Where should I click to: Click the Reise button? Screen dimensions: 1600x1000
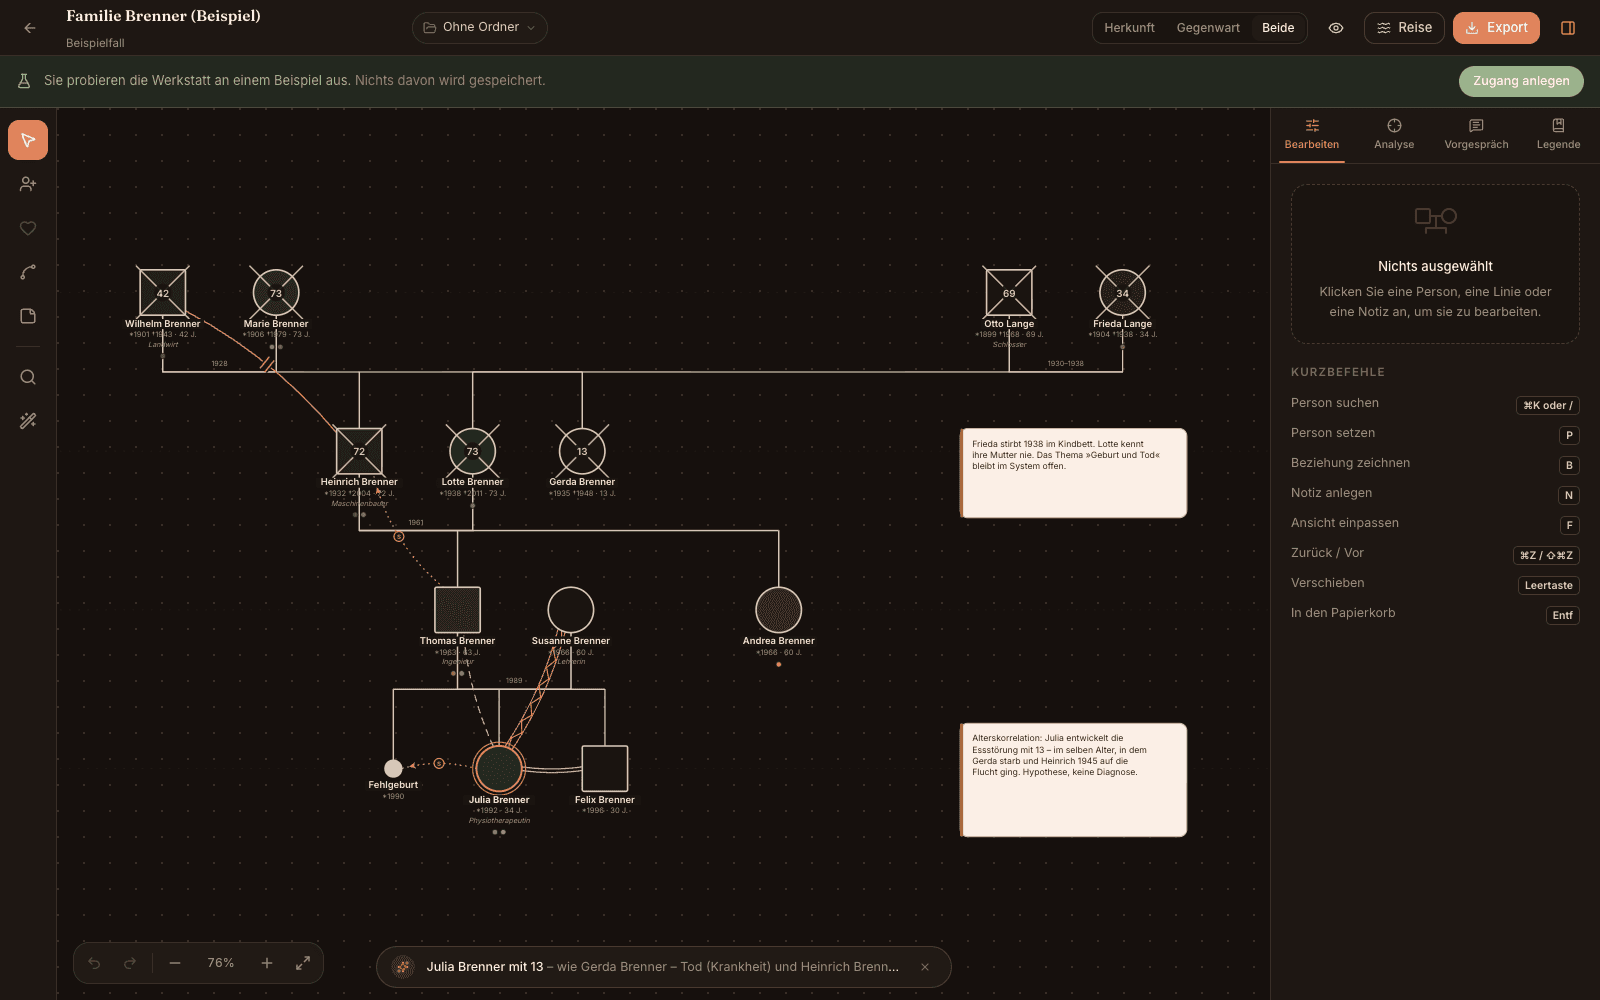1404,28
